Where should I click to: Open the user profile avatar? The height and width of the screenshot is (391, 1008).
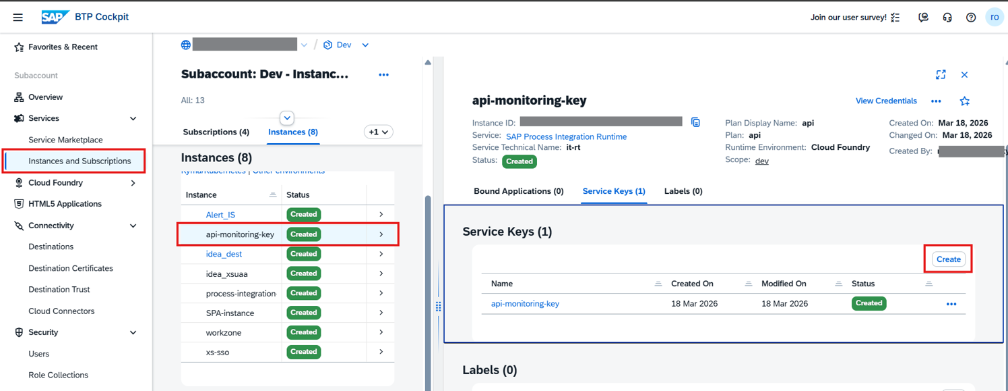pos(994,17)
